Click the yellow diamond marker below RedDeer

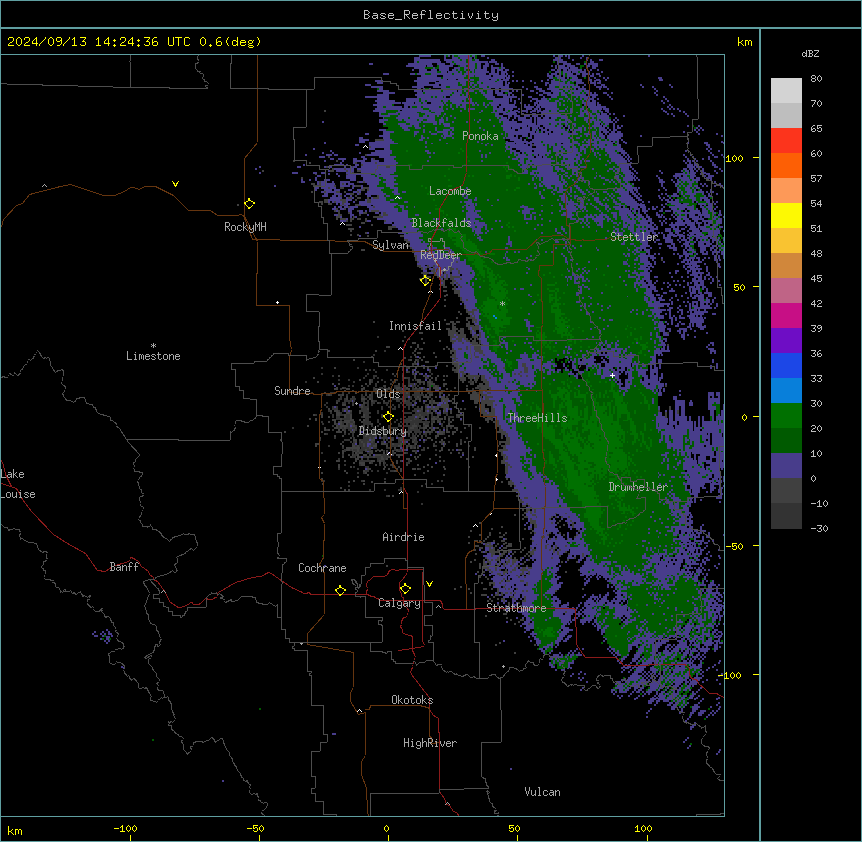(425, 281)
